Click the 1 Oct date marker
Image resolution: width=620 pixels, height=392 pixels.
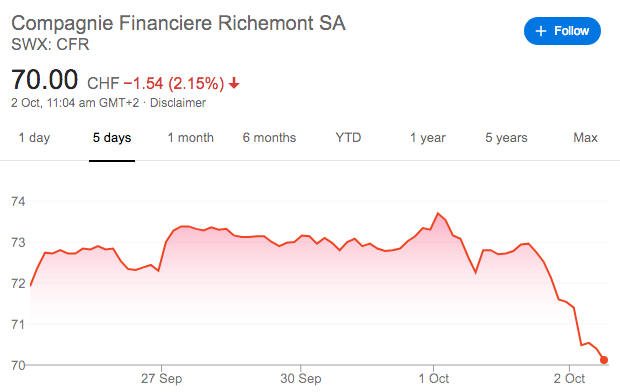point(434,379)
